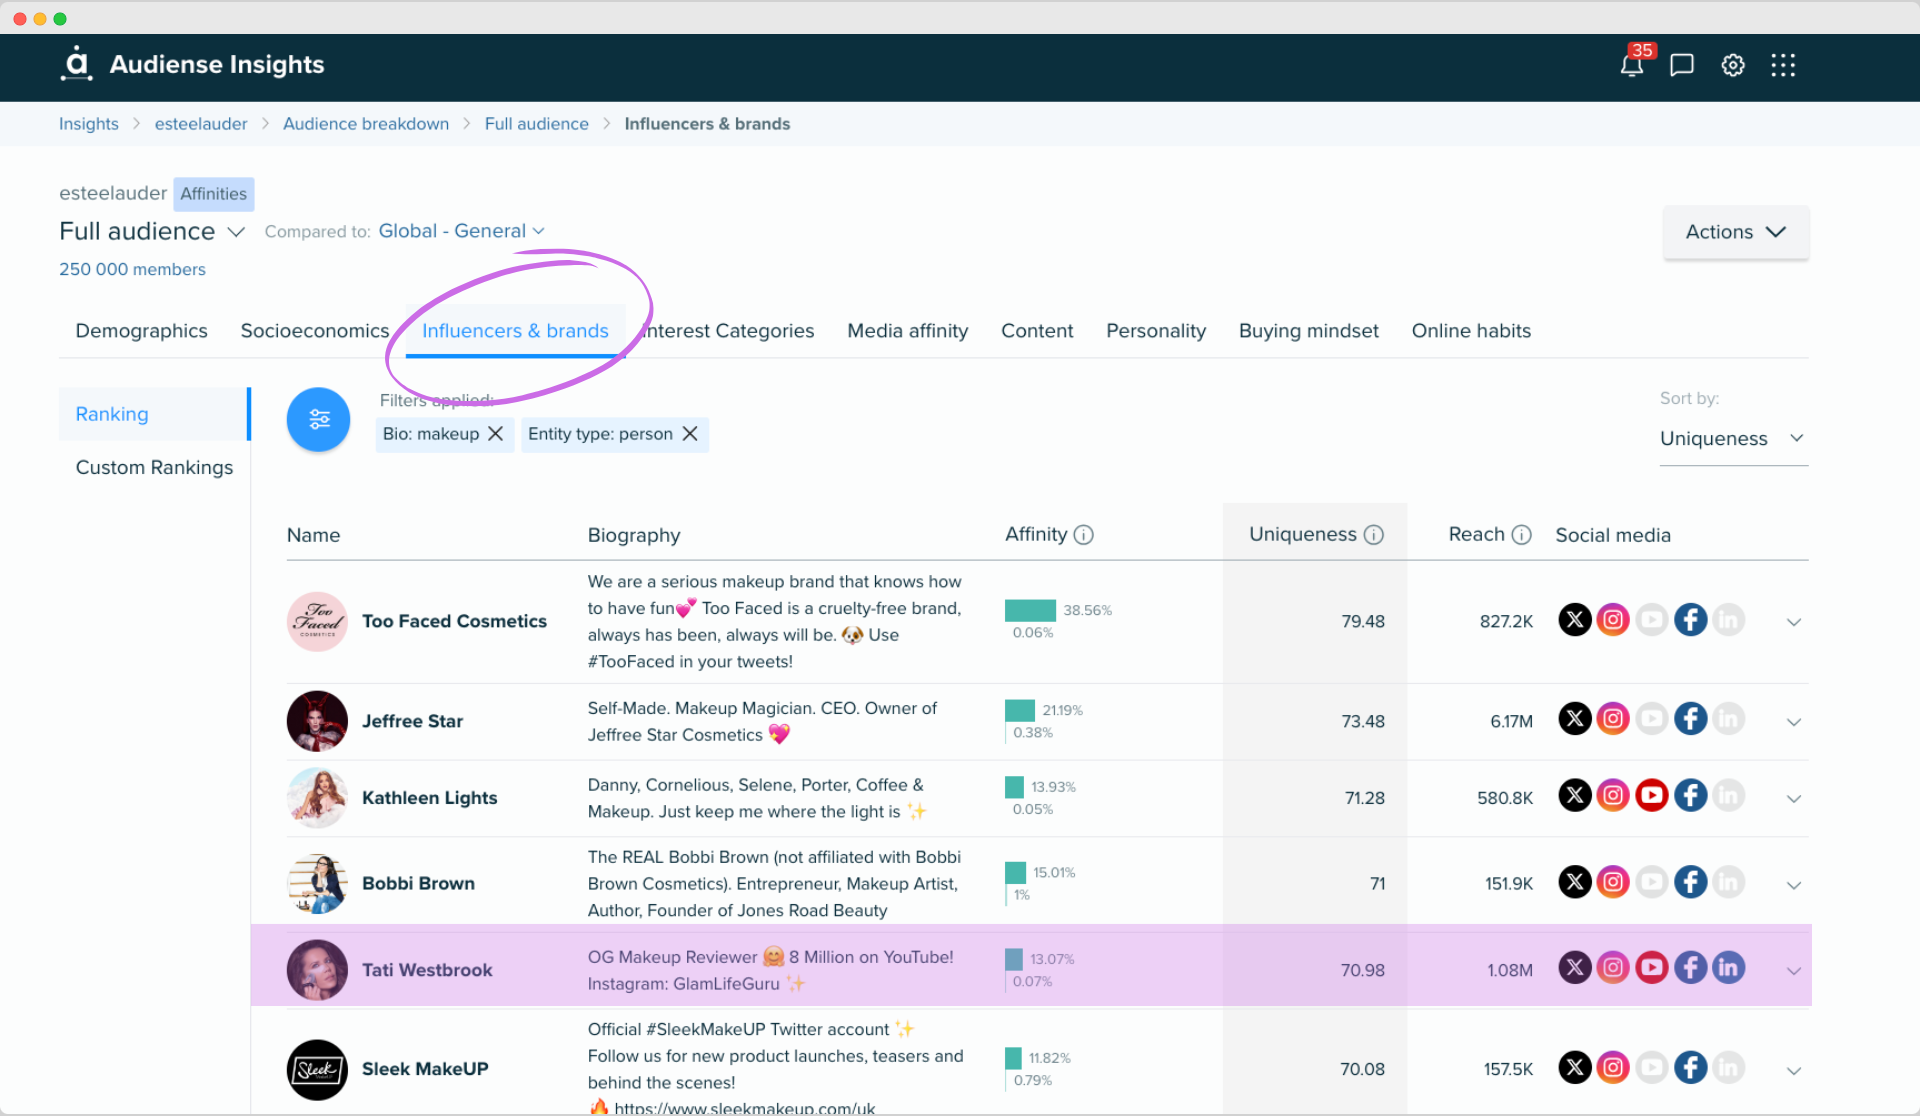Click the esteelauder breadcrumb link
The image size is (1920, 1116).
tap(200, 124)
